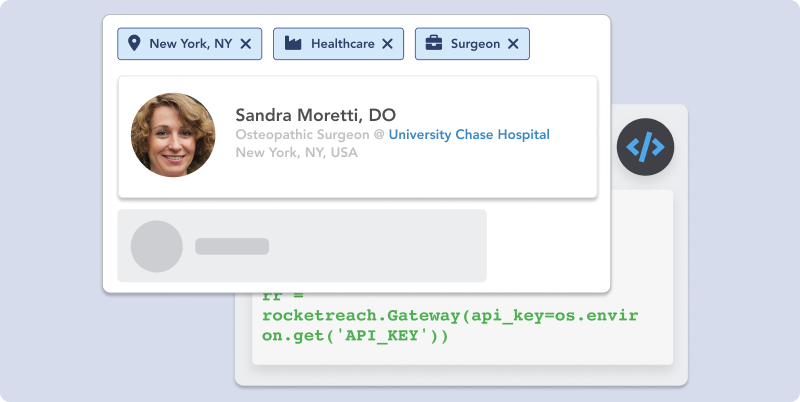
Task: Click the gray placeholder name bar
Action: tap(232, 246)
